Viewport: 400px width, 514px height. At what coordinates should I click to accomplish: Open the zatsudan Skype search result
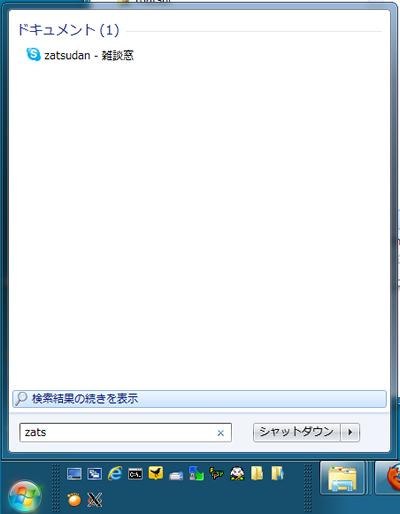80,55
